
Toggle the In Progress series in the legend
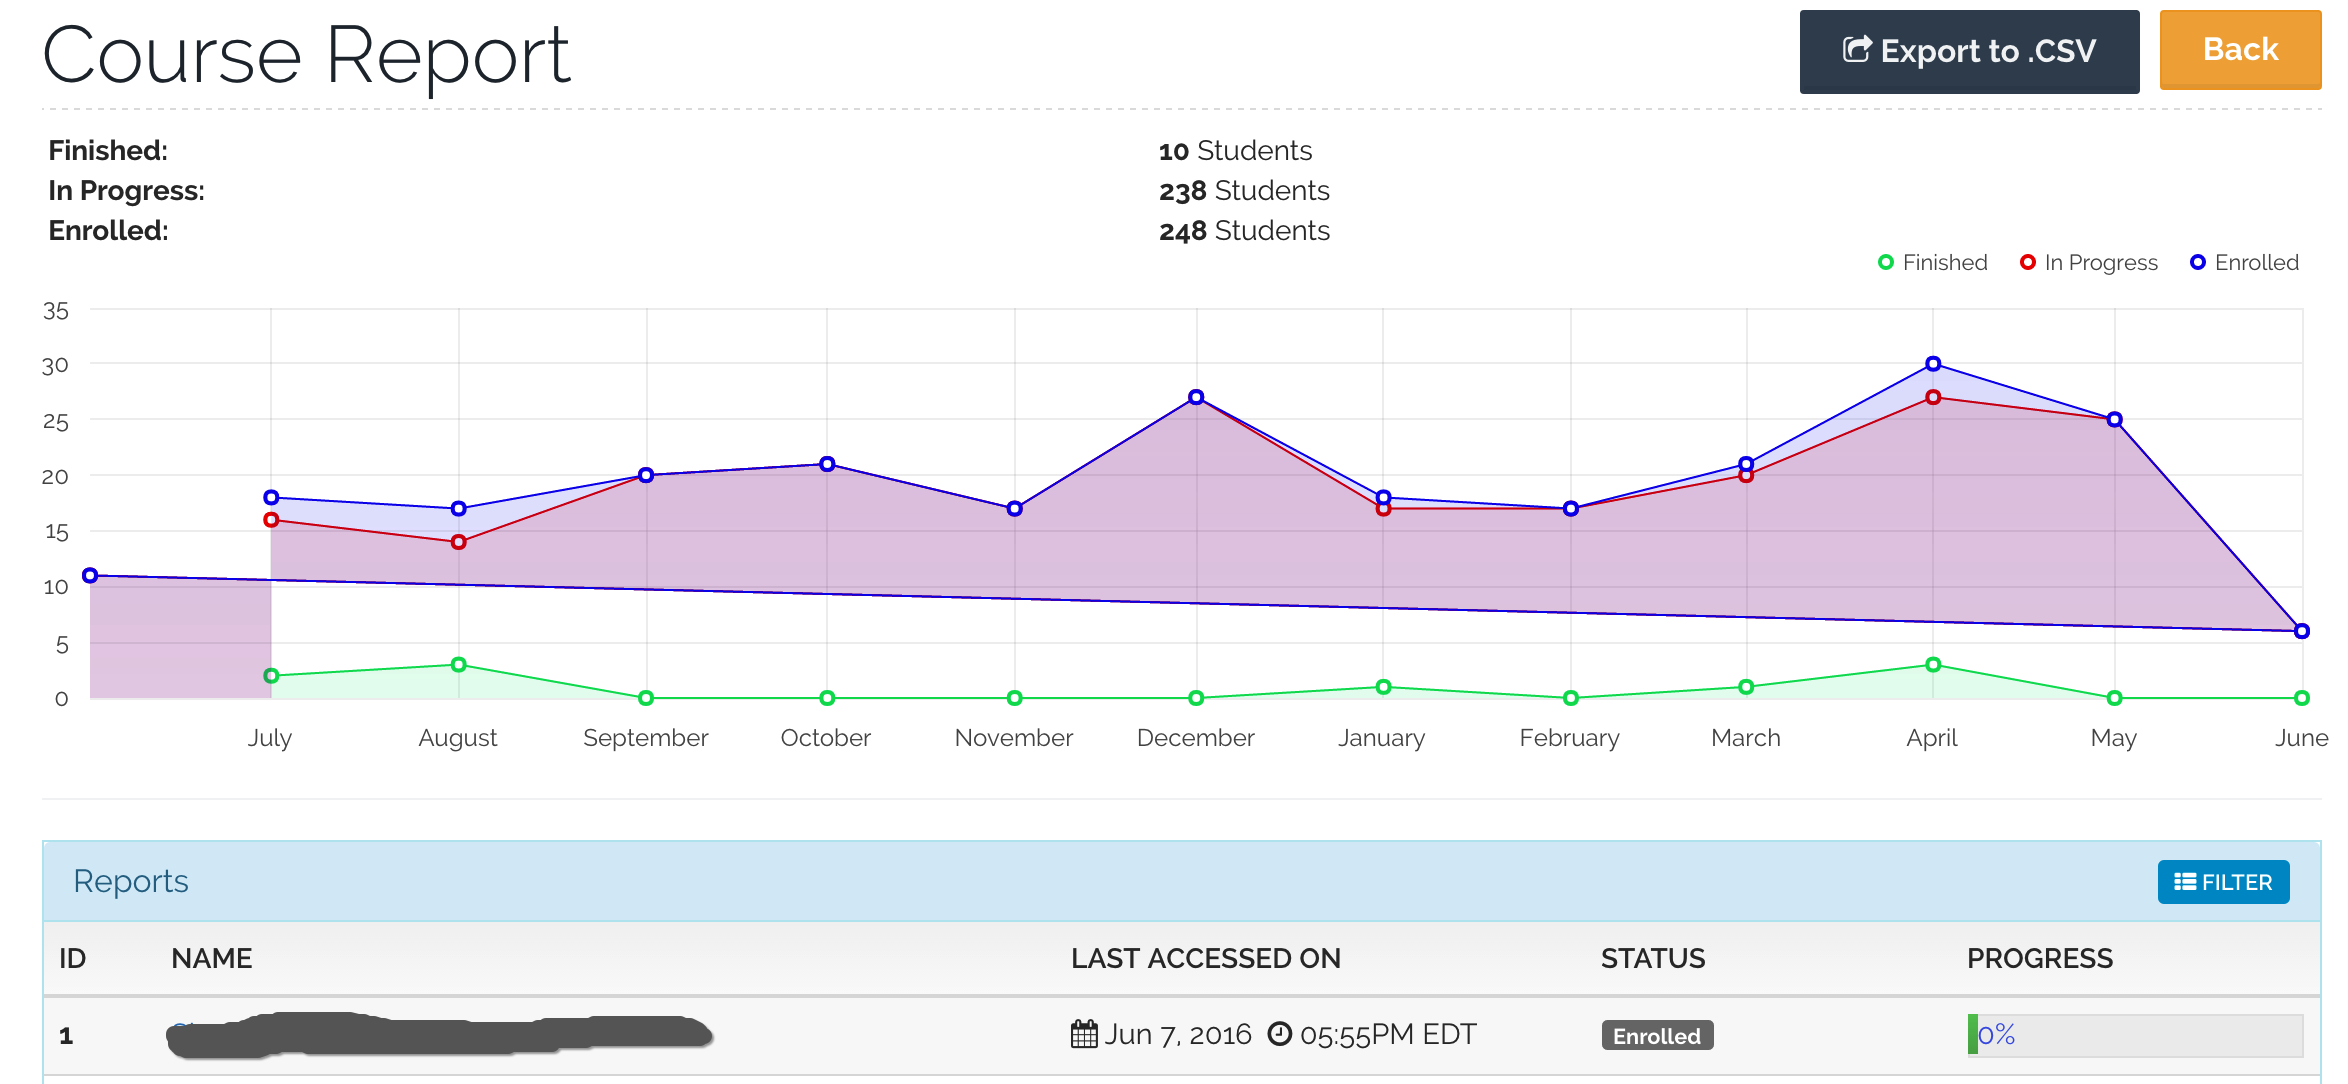2100,263
